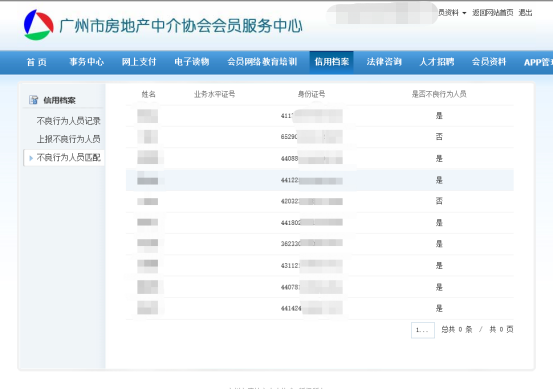553x390 pixels.
Task: Click 是 in the 441424 row
Action: [x=439, y=308]
